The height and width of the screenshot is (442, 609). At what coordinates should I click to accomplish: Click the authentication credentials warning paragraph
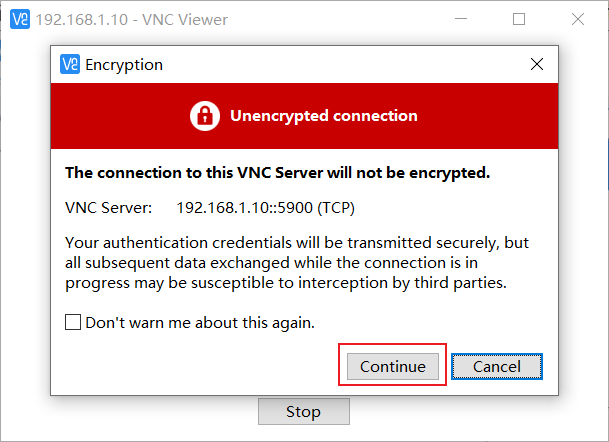[x=297, y=263]
